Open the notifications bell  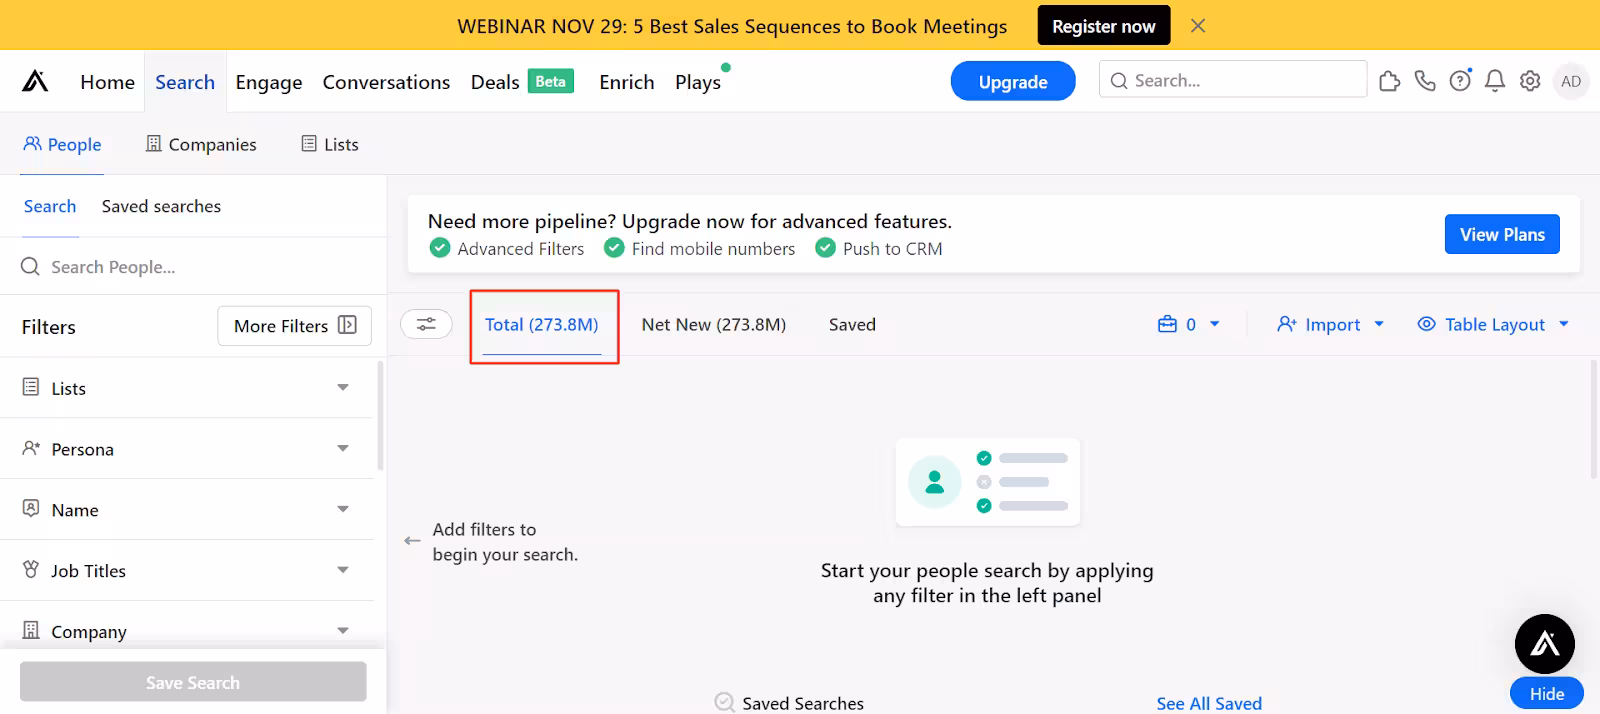1495,81
